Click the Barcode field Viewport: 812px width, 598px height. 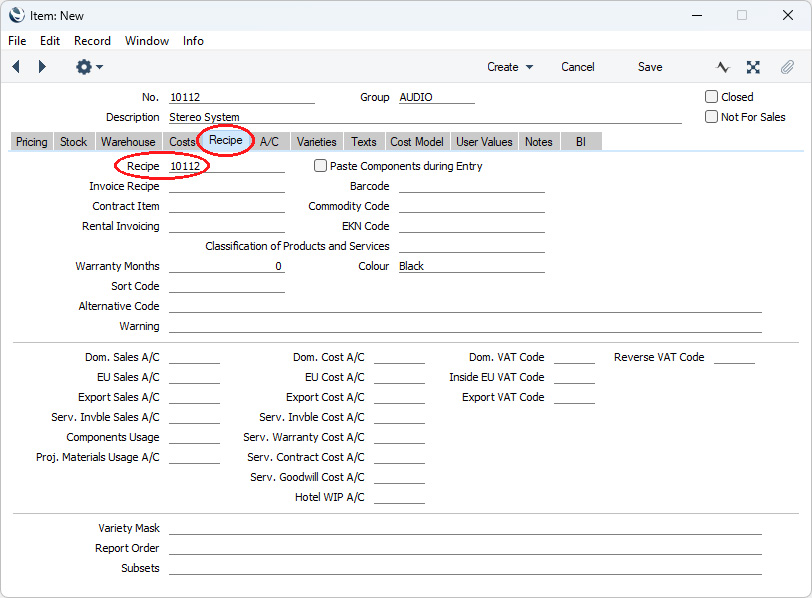472,186
